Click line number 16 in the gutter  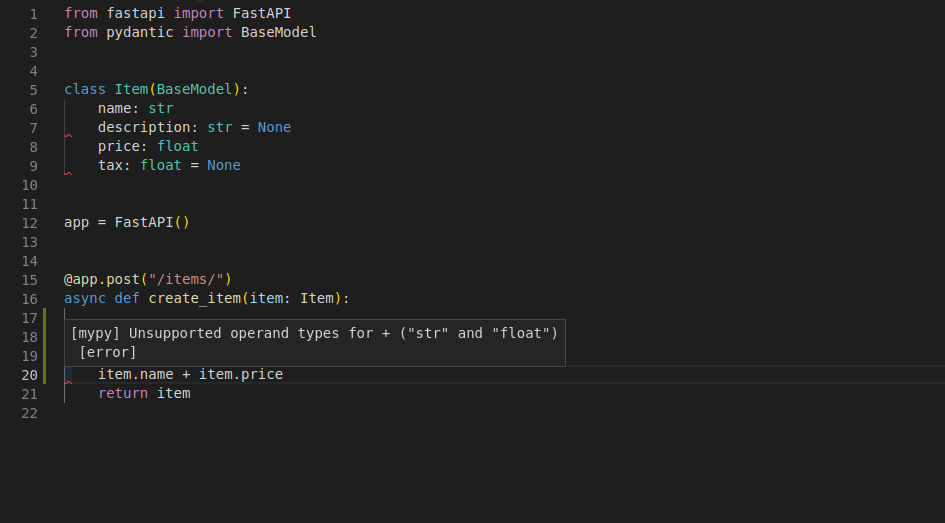pyautogui.click(x=29, y=299)
